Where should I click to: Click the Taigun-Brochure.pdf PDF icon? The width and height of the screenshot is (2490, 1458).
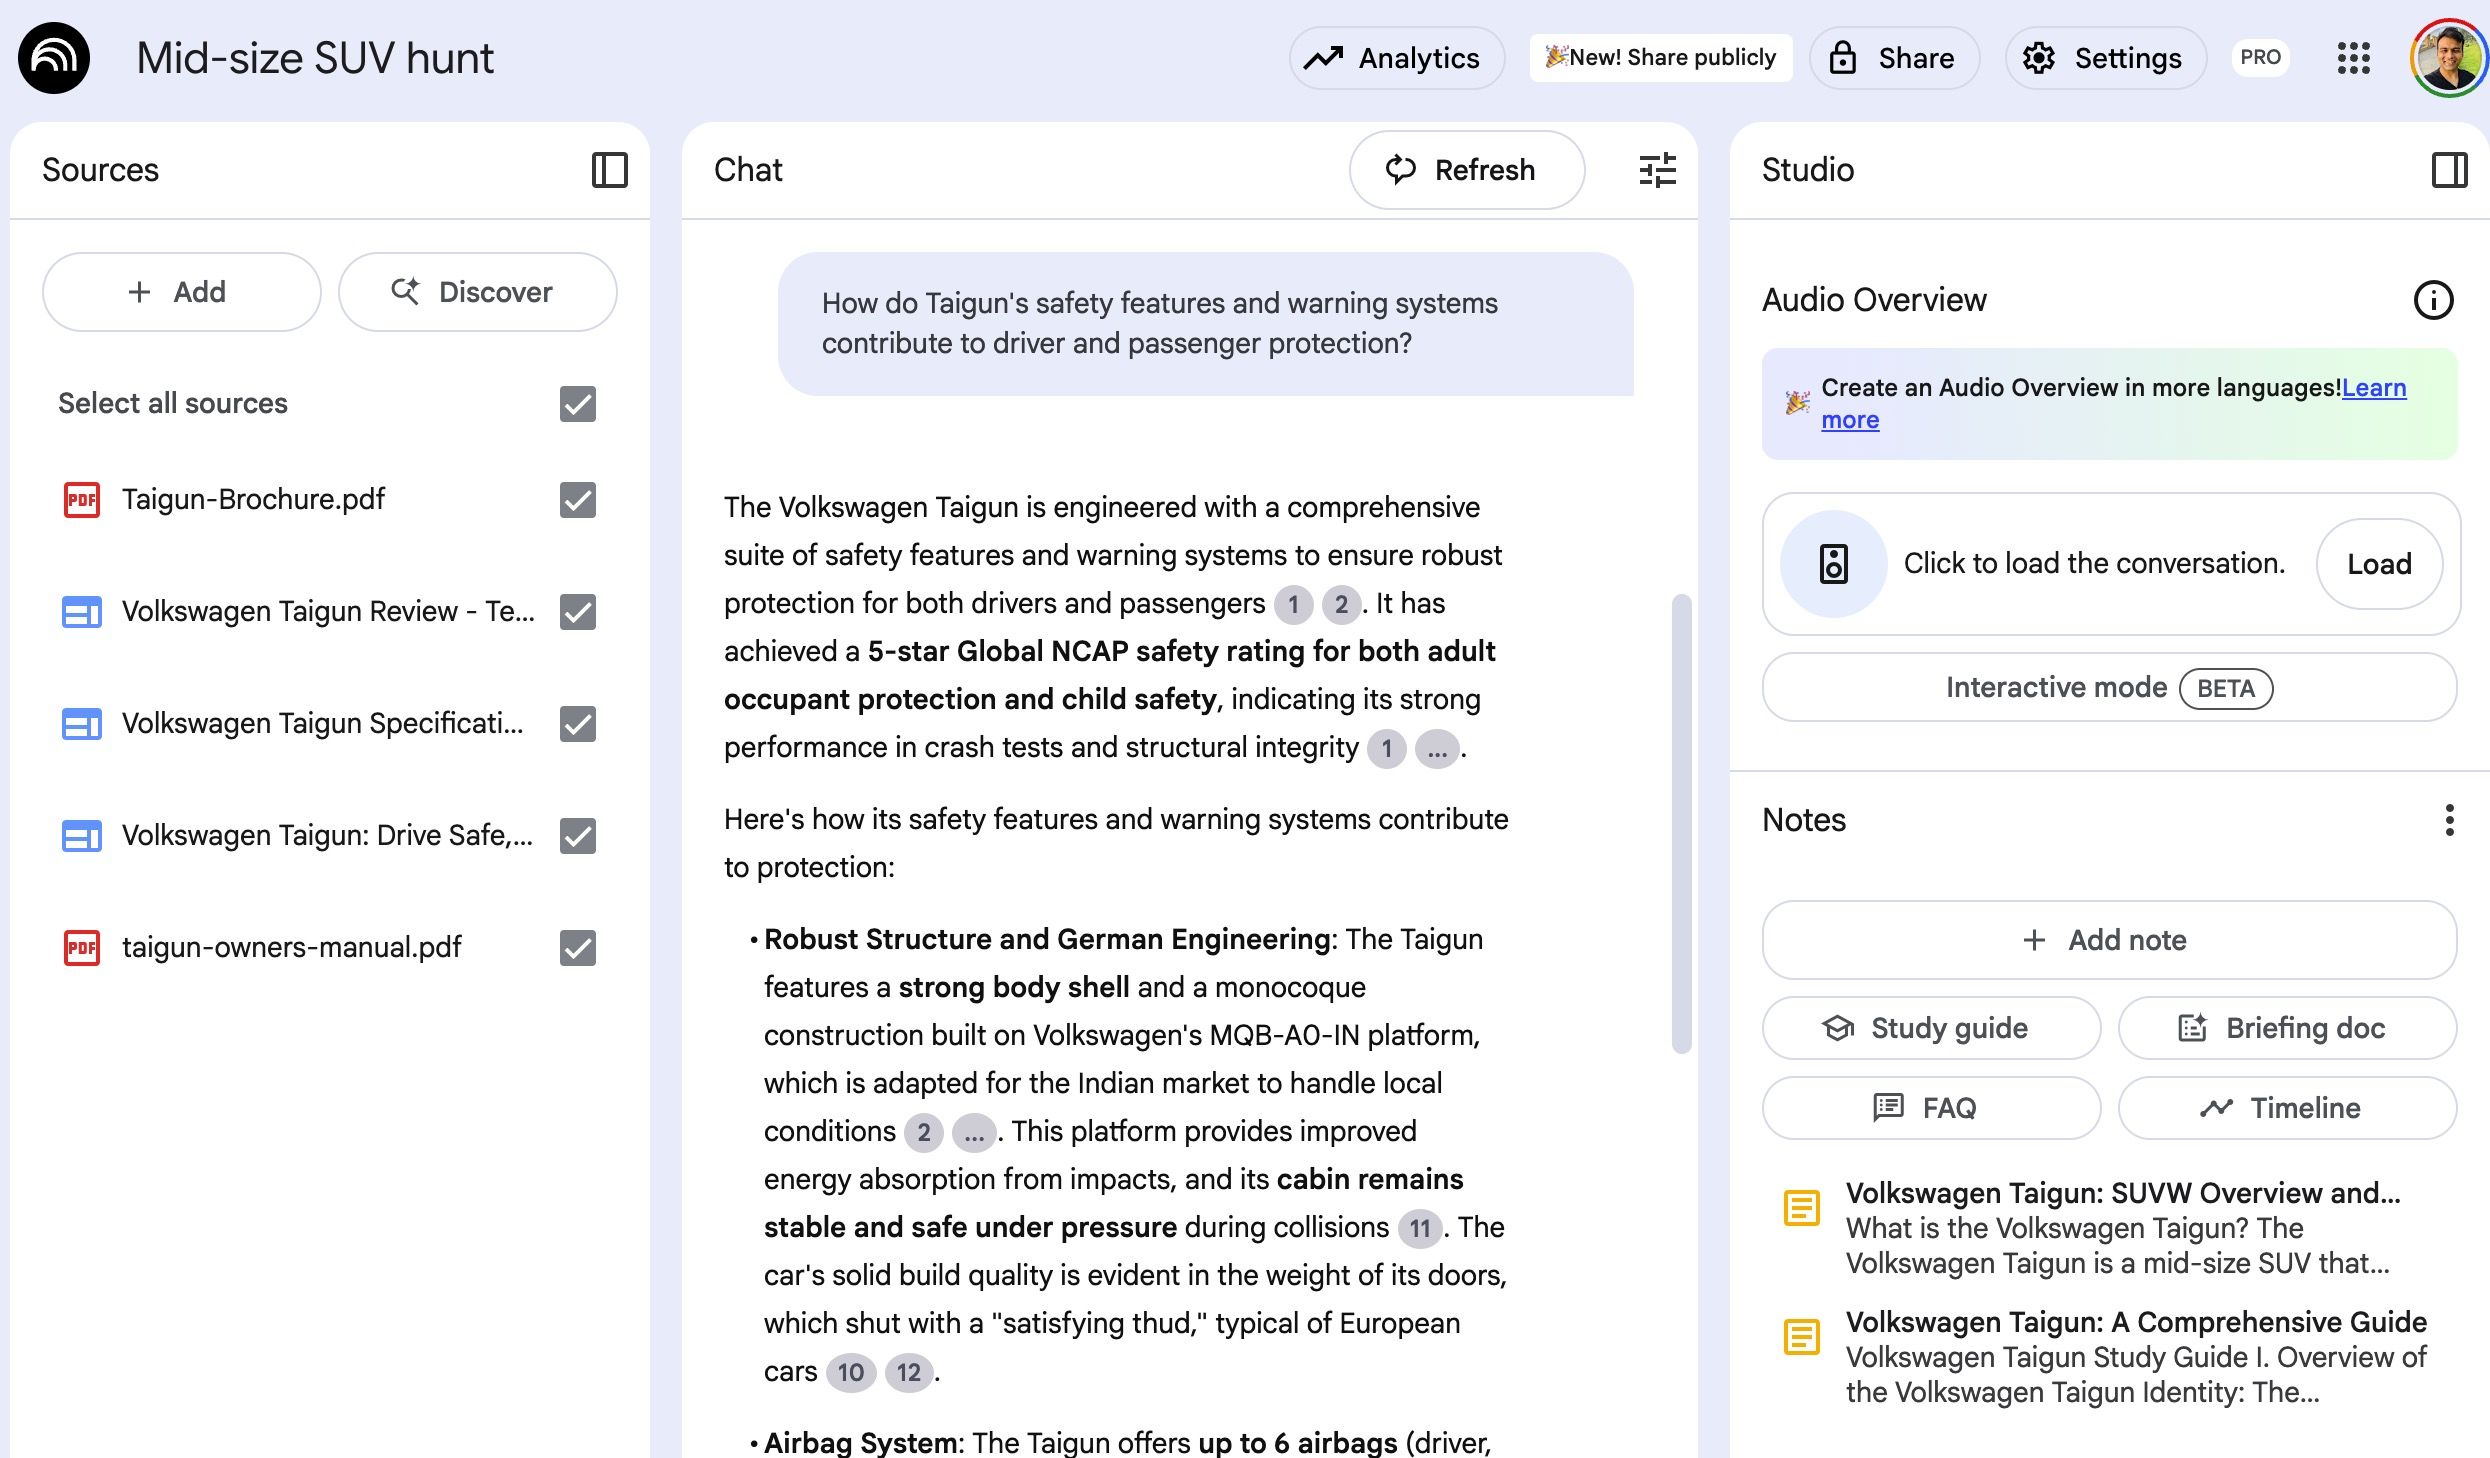82,499
